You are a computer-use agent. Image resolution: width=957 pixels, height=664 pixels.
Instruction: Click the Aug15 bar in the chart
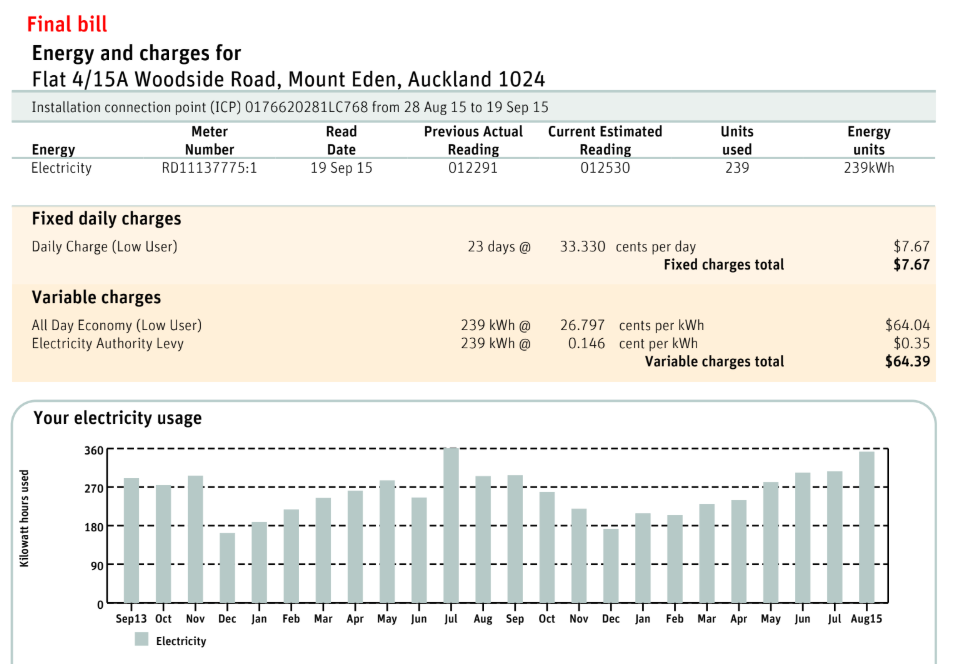pos(866,527)
